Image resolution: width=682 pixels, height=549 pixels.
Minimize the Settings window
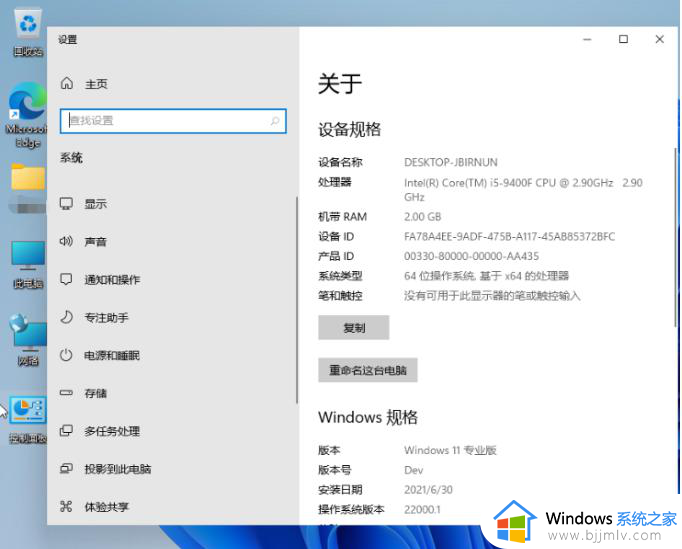[x=587, y=39]
